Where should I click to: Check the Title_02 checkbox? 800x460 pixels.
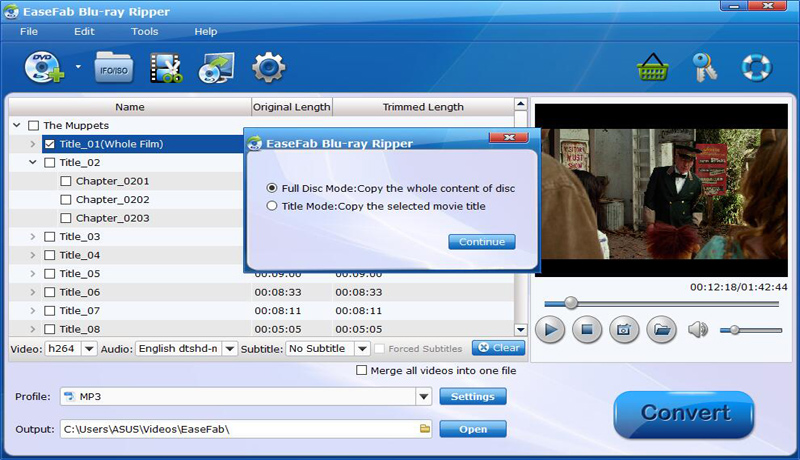point(49,163)
